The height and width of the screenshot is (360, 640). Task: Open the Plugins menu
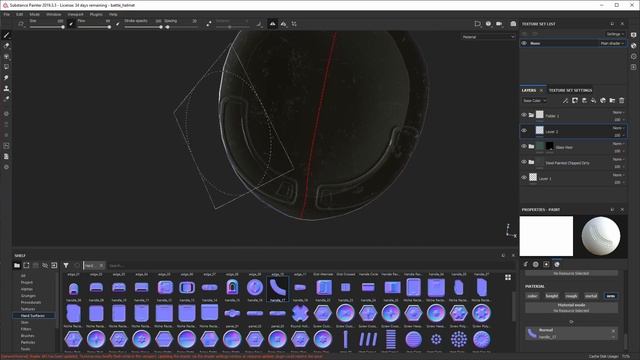click(x=96, y=14)
